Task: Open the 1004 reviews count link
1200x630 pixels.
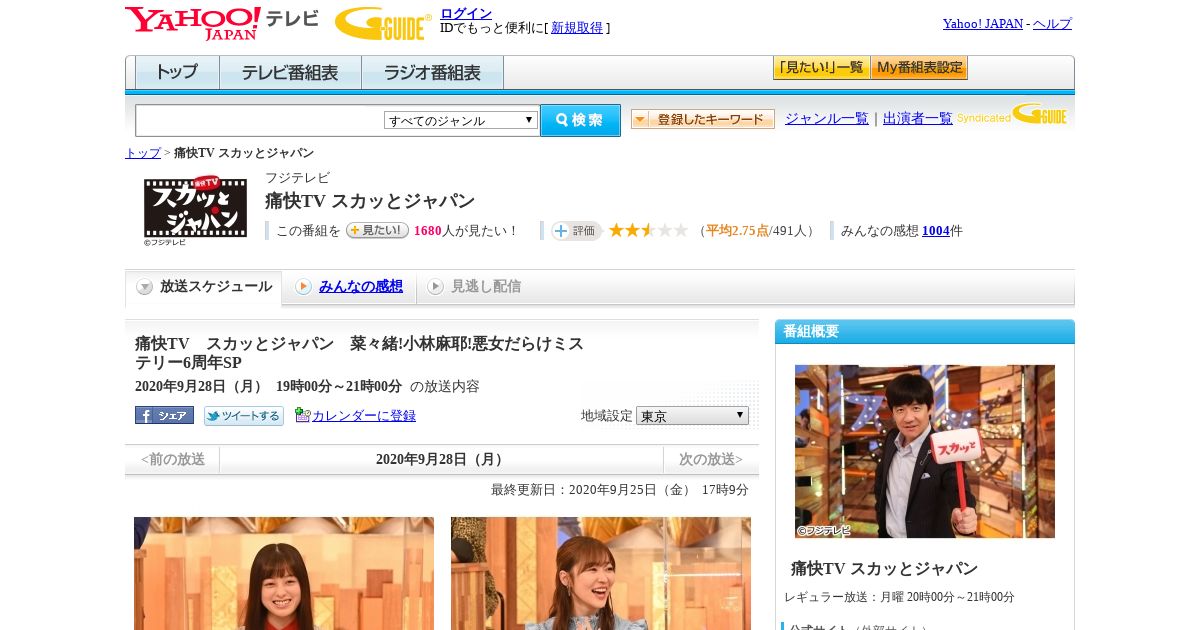Action: [x=936, y=231]
